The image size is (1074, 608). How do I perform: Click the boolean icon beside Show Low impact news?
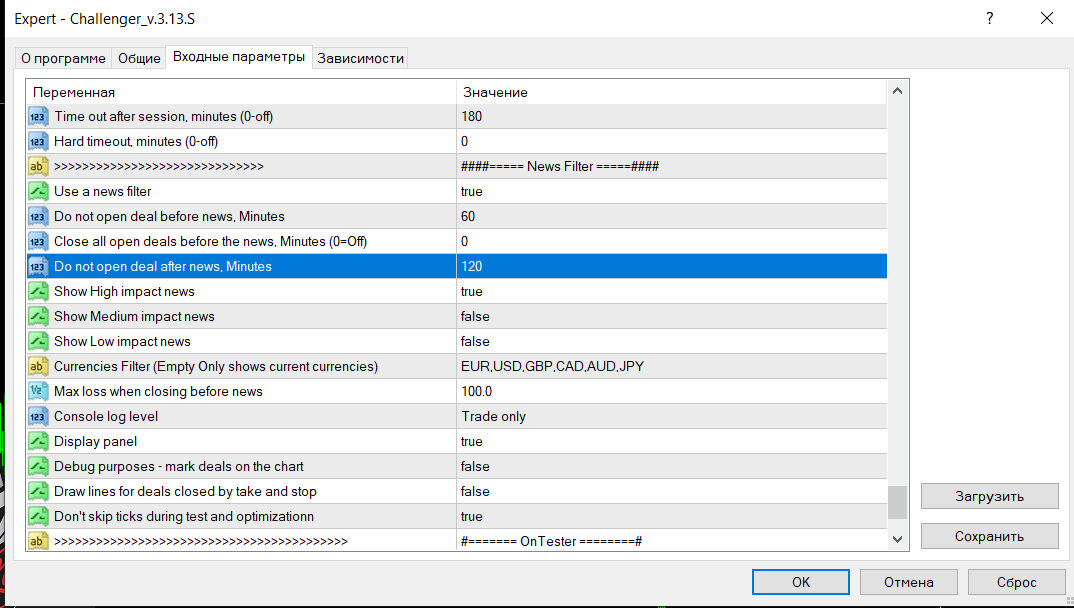[38, 341]
